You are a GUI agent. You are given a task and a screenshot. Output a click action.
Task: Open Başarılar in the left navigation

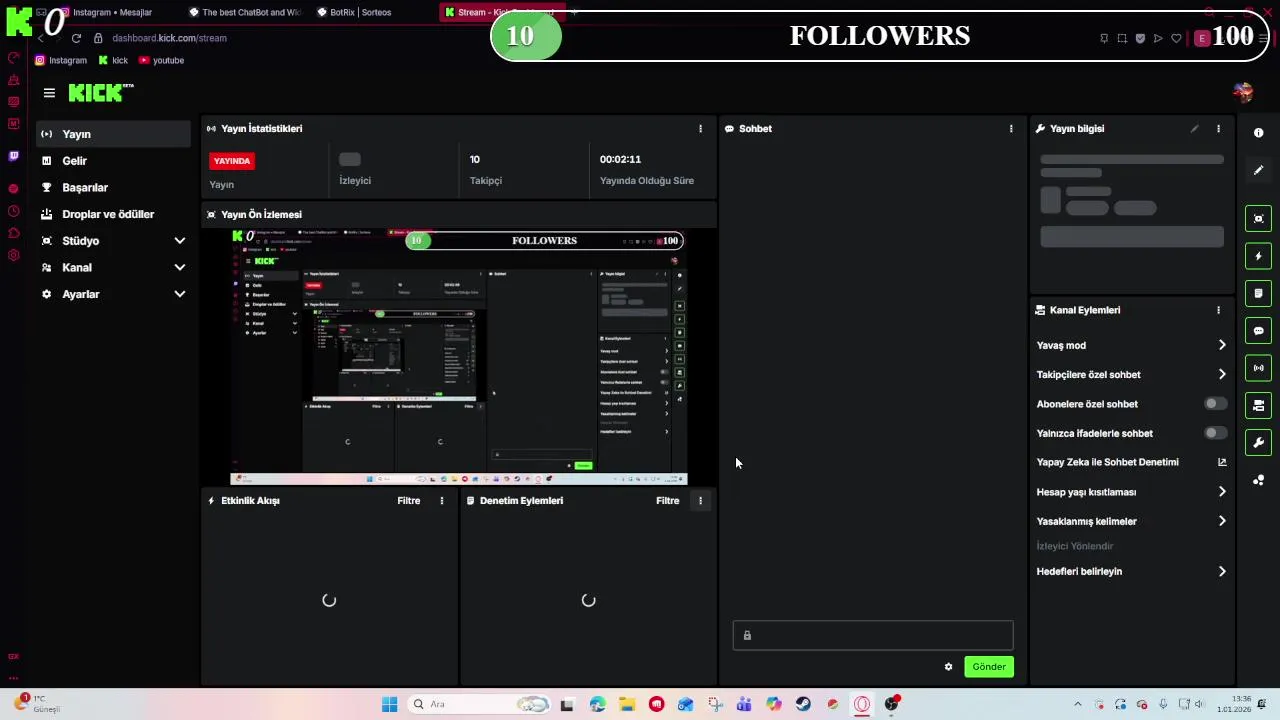point(113,188)
